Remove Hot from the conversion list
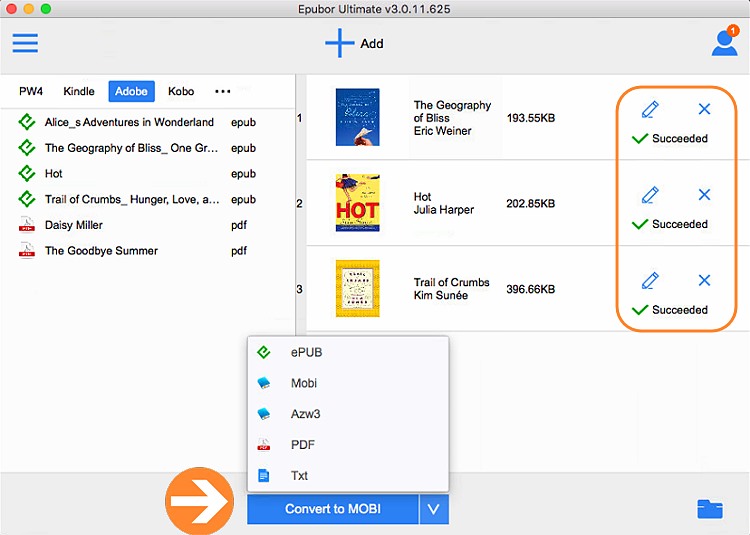 (x=704, y=195)
